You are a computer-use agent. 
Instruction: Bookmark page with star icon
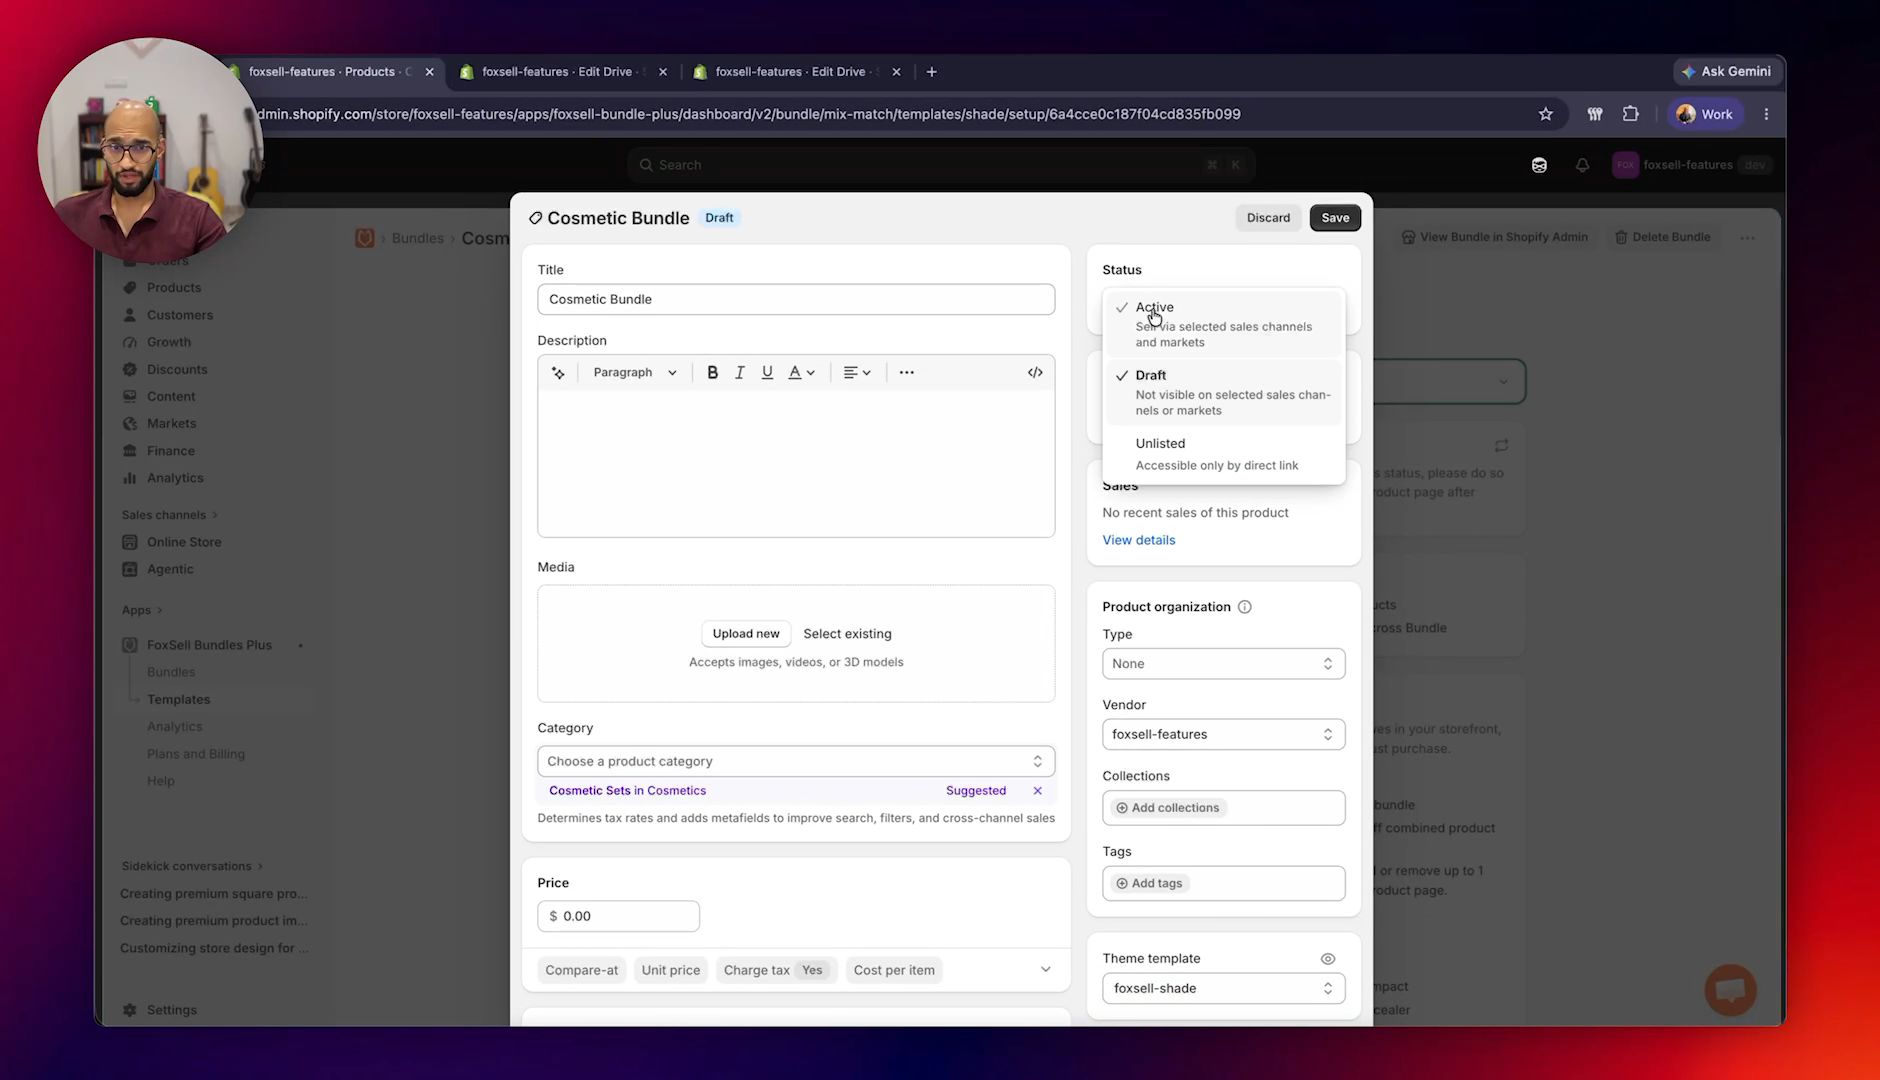[x=1545, y=114]
